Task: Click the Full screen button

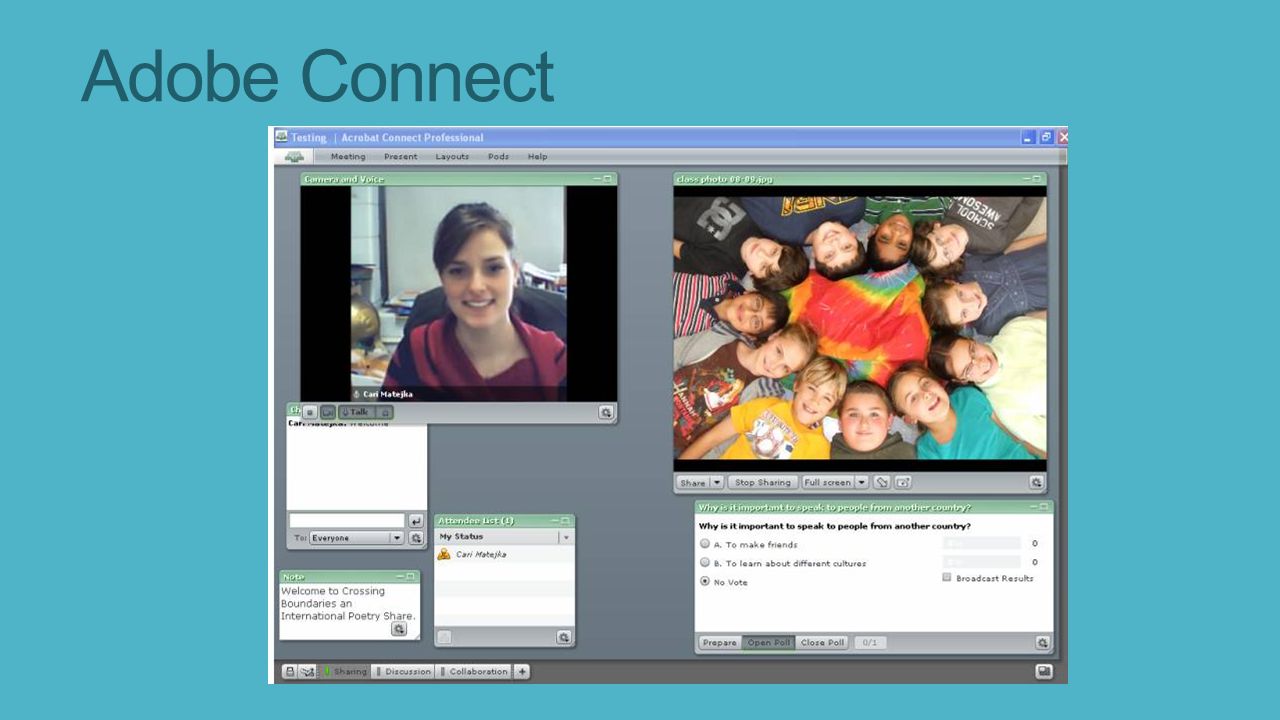Action: point(828,482)
